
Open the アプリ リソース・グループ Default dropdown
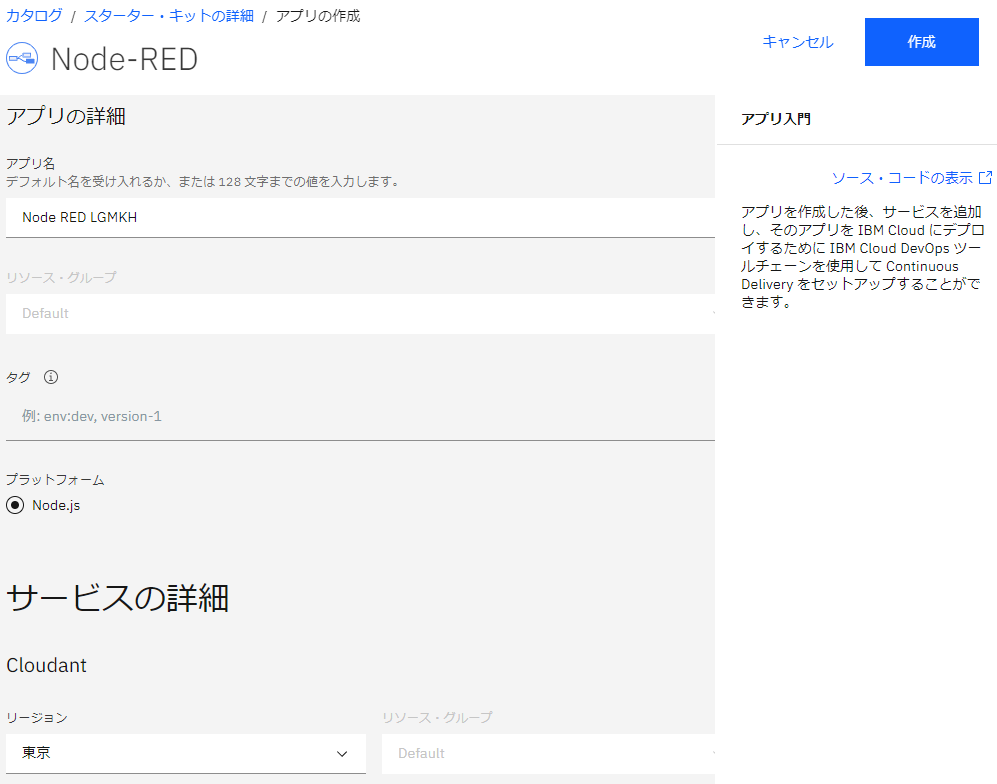tap(360, 313)
